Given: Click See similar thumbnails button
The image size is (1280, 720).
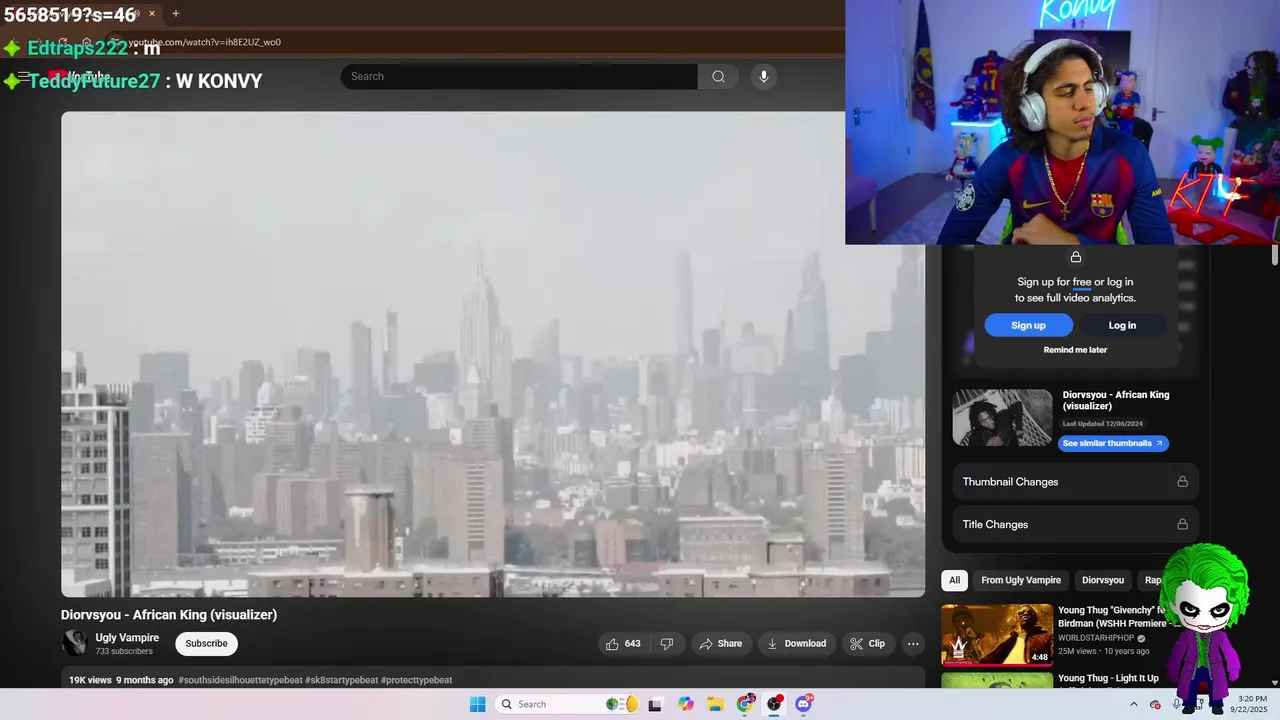Looking at the screenshot, I should (x=1113, y=443).
